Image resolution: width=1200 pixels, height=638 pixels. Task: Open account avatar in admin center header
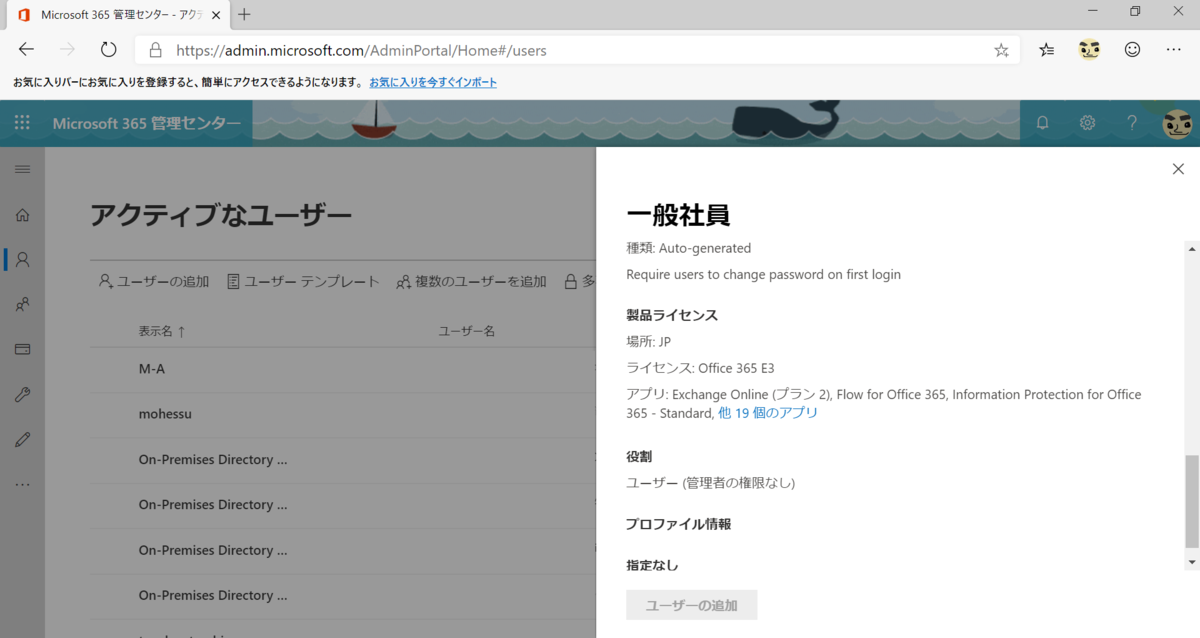1177,123
